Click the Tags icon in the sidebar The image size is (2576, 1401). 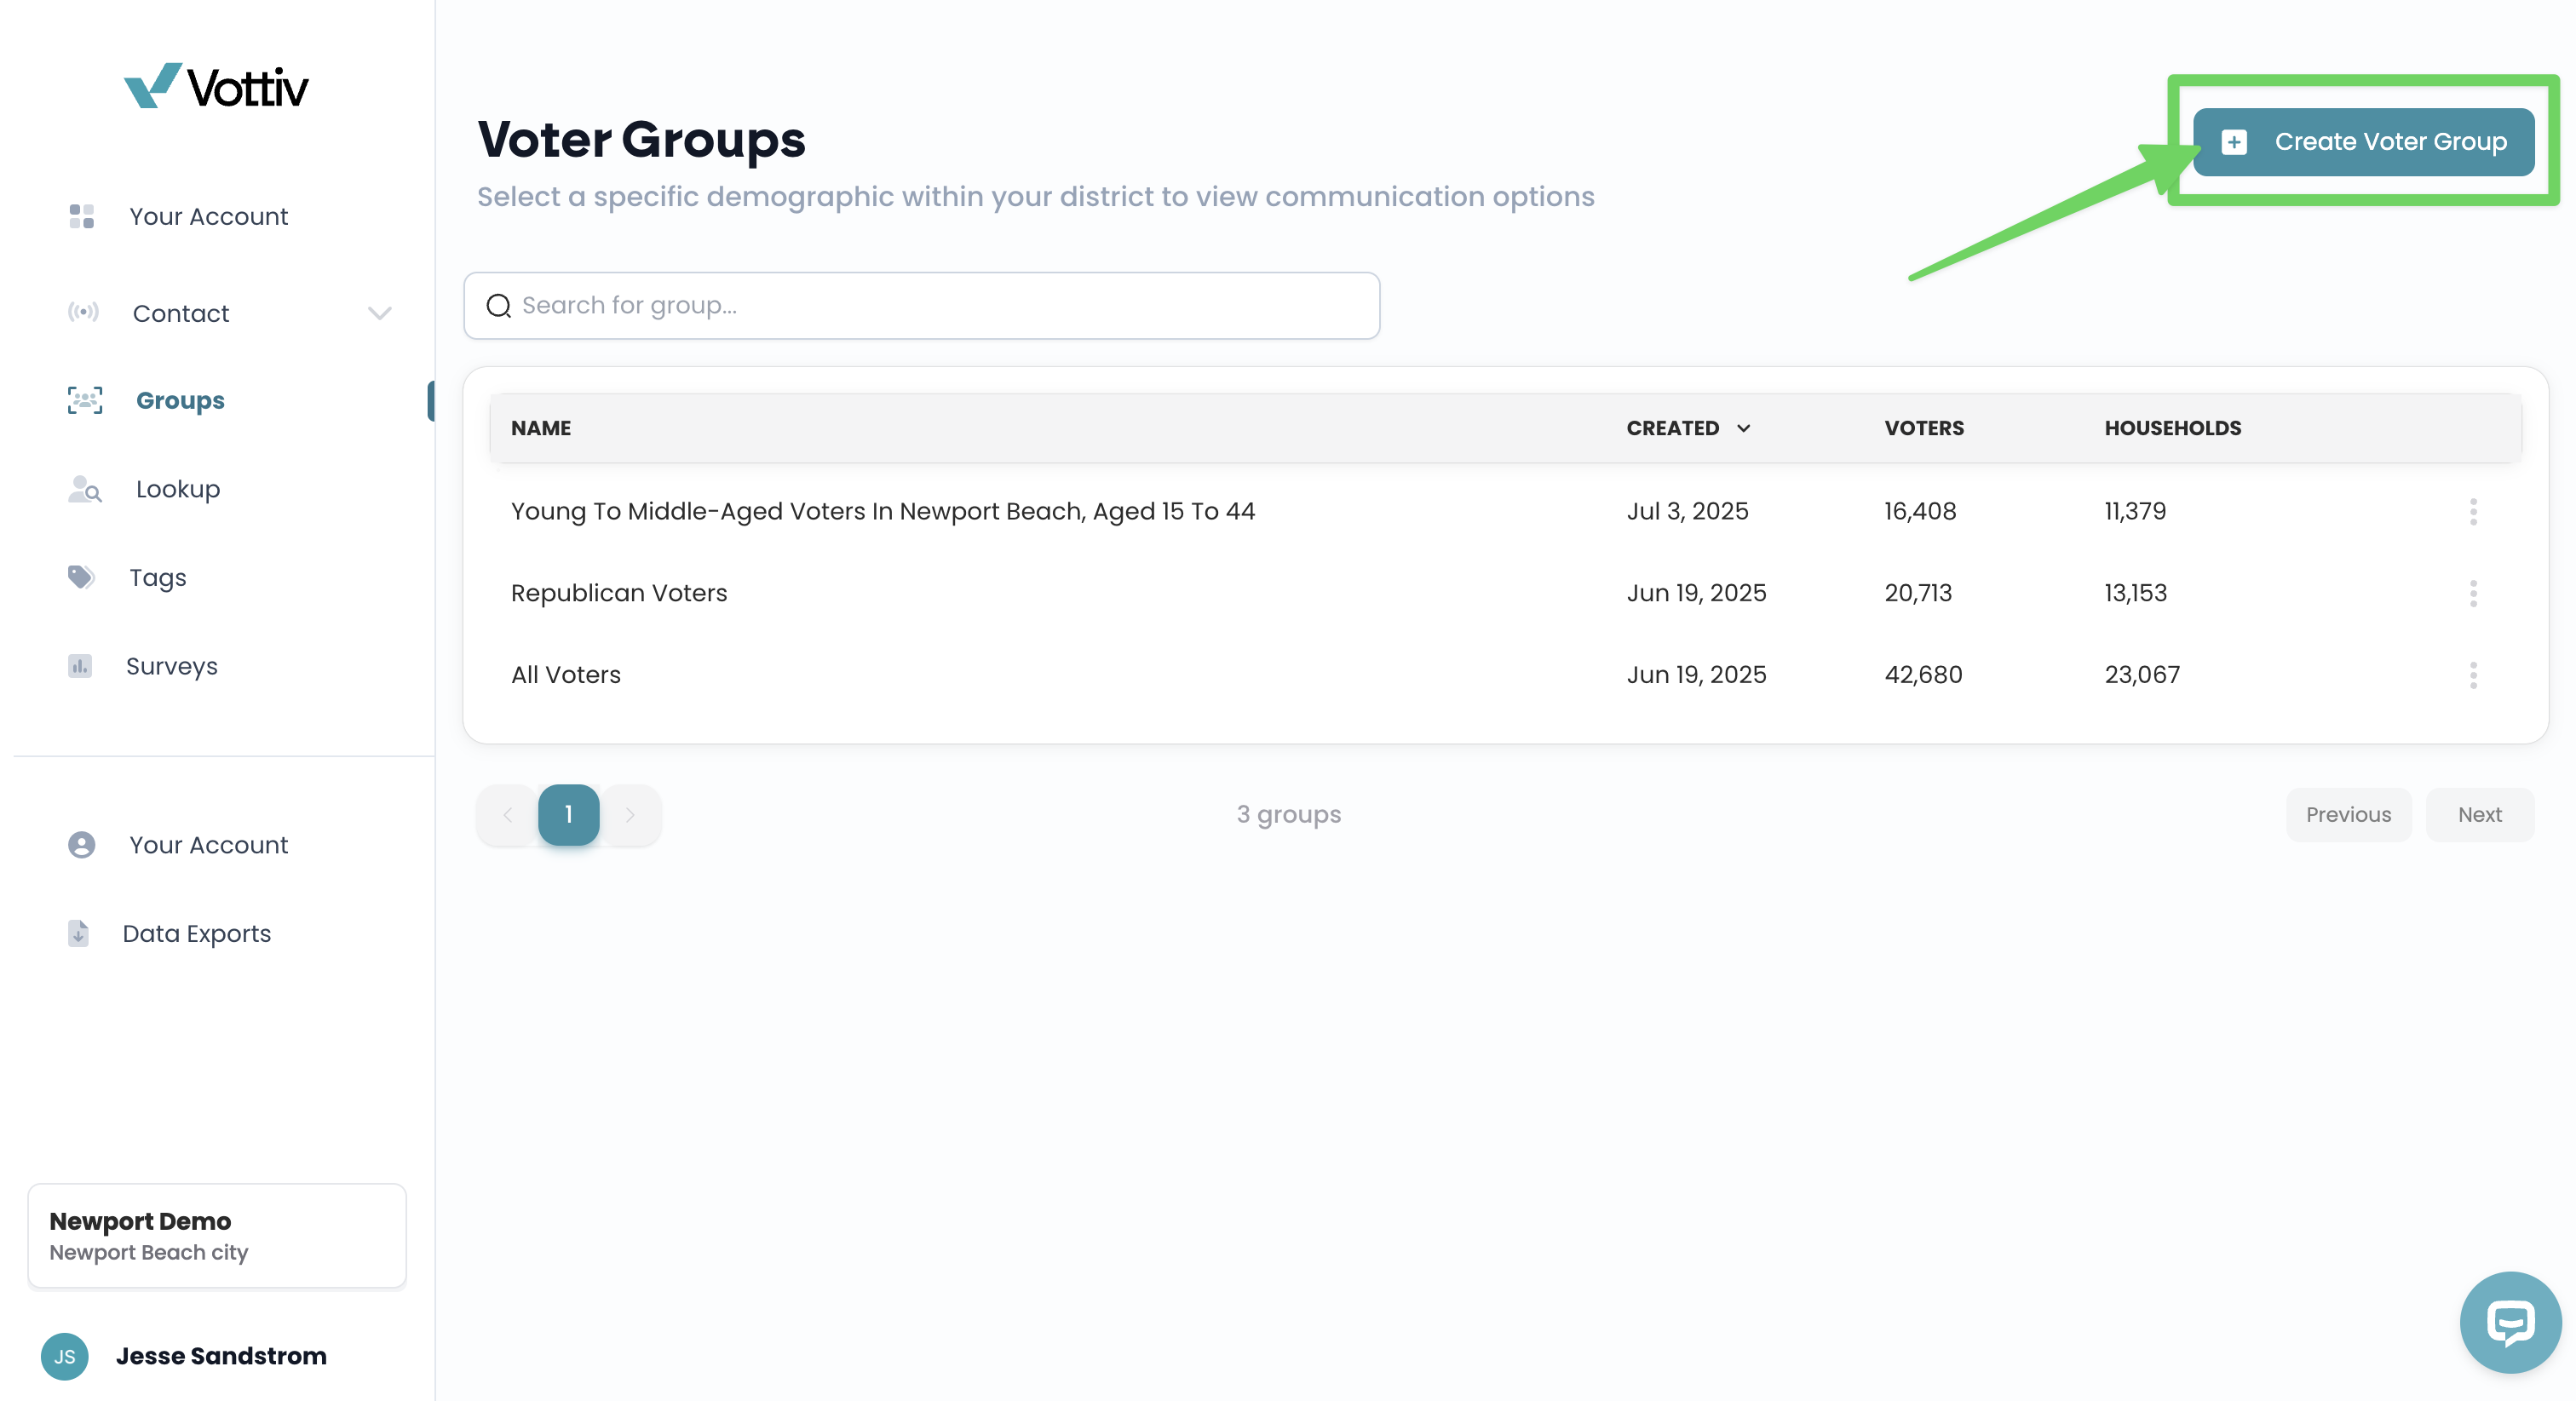[x=81, y=577]
